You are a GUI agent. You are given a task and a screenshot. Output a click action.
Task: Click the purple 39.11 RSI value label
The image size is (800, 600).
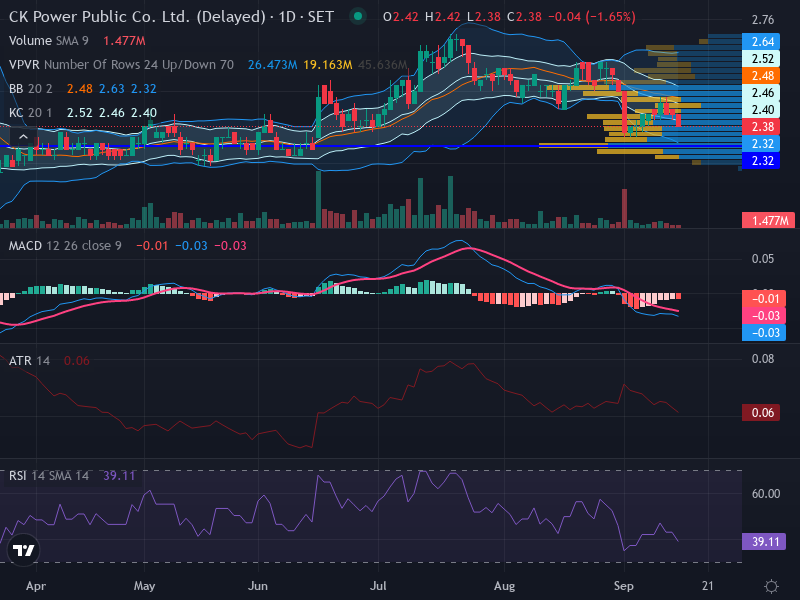(x=764, y=542)
